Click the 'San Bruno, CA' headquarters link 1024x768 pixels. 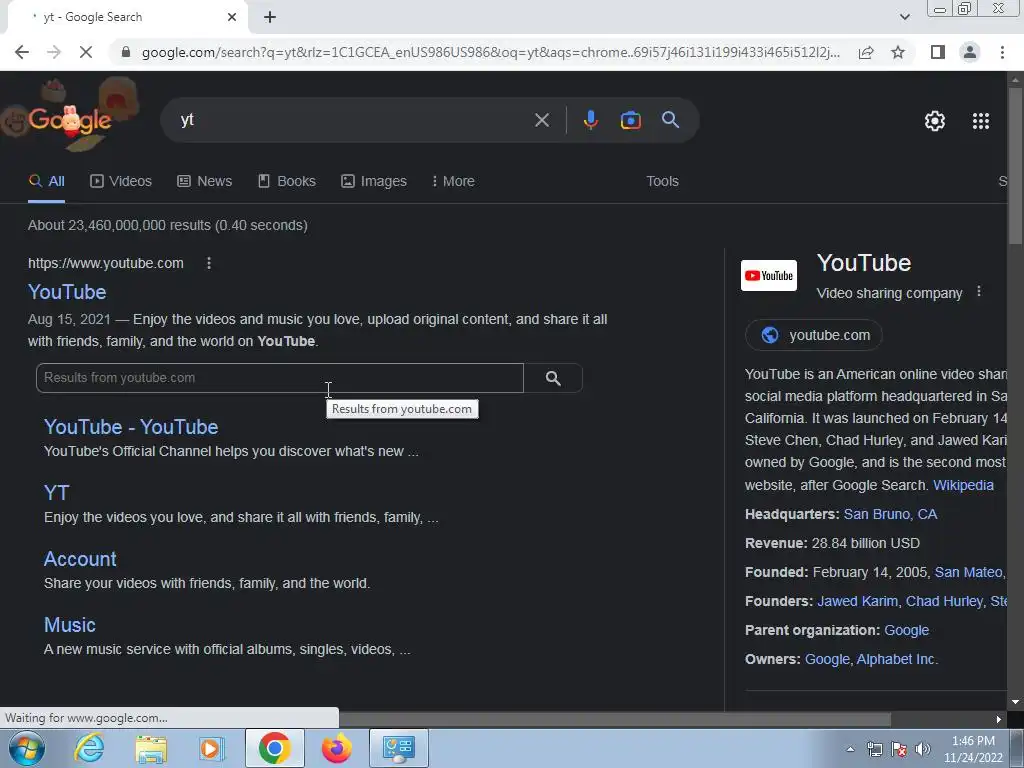click(x=890, y=514)
